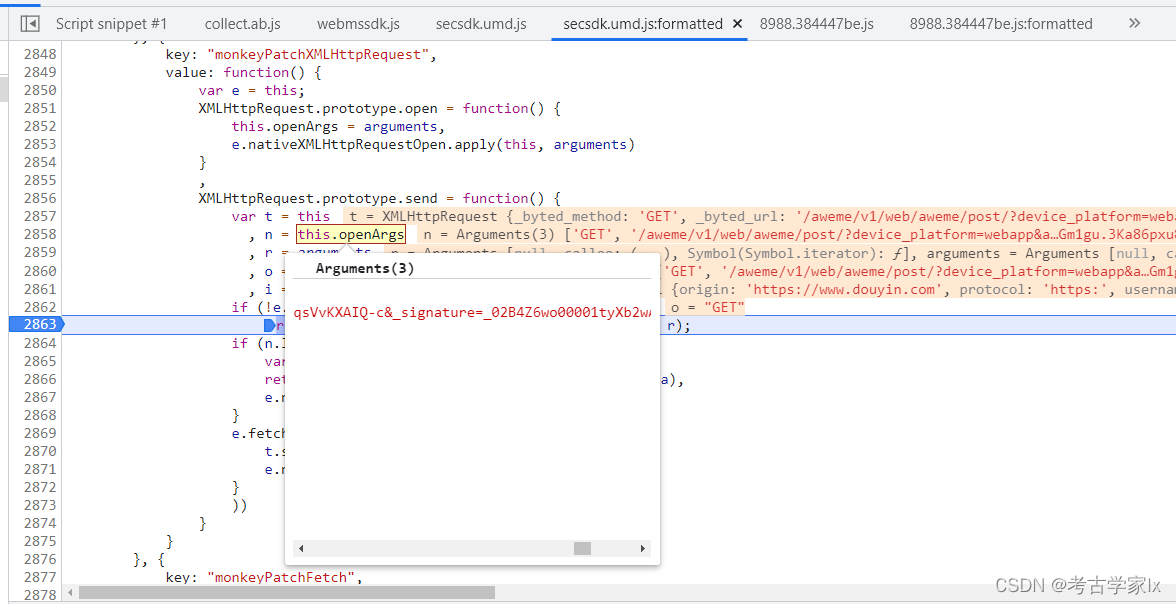Viewport: 1176px width, 604px height.
Task: Click the editor's horizontal scrollbar thumb
Action: point(286,593)
